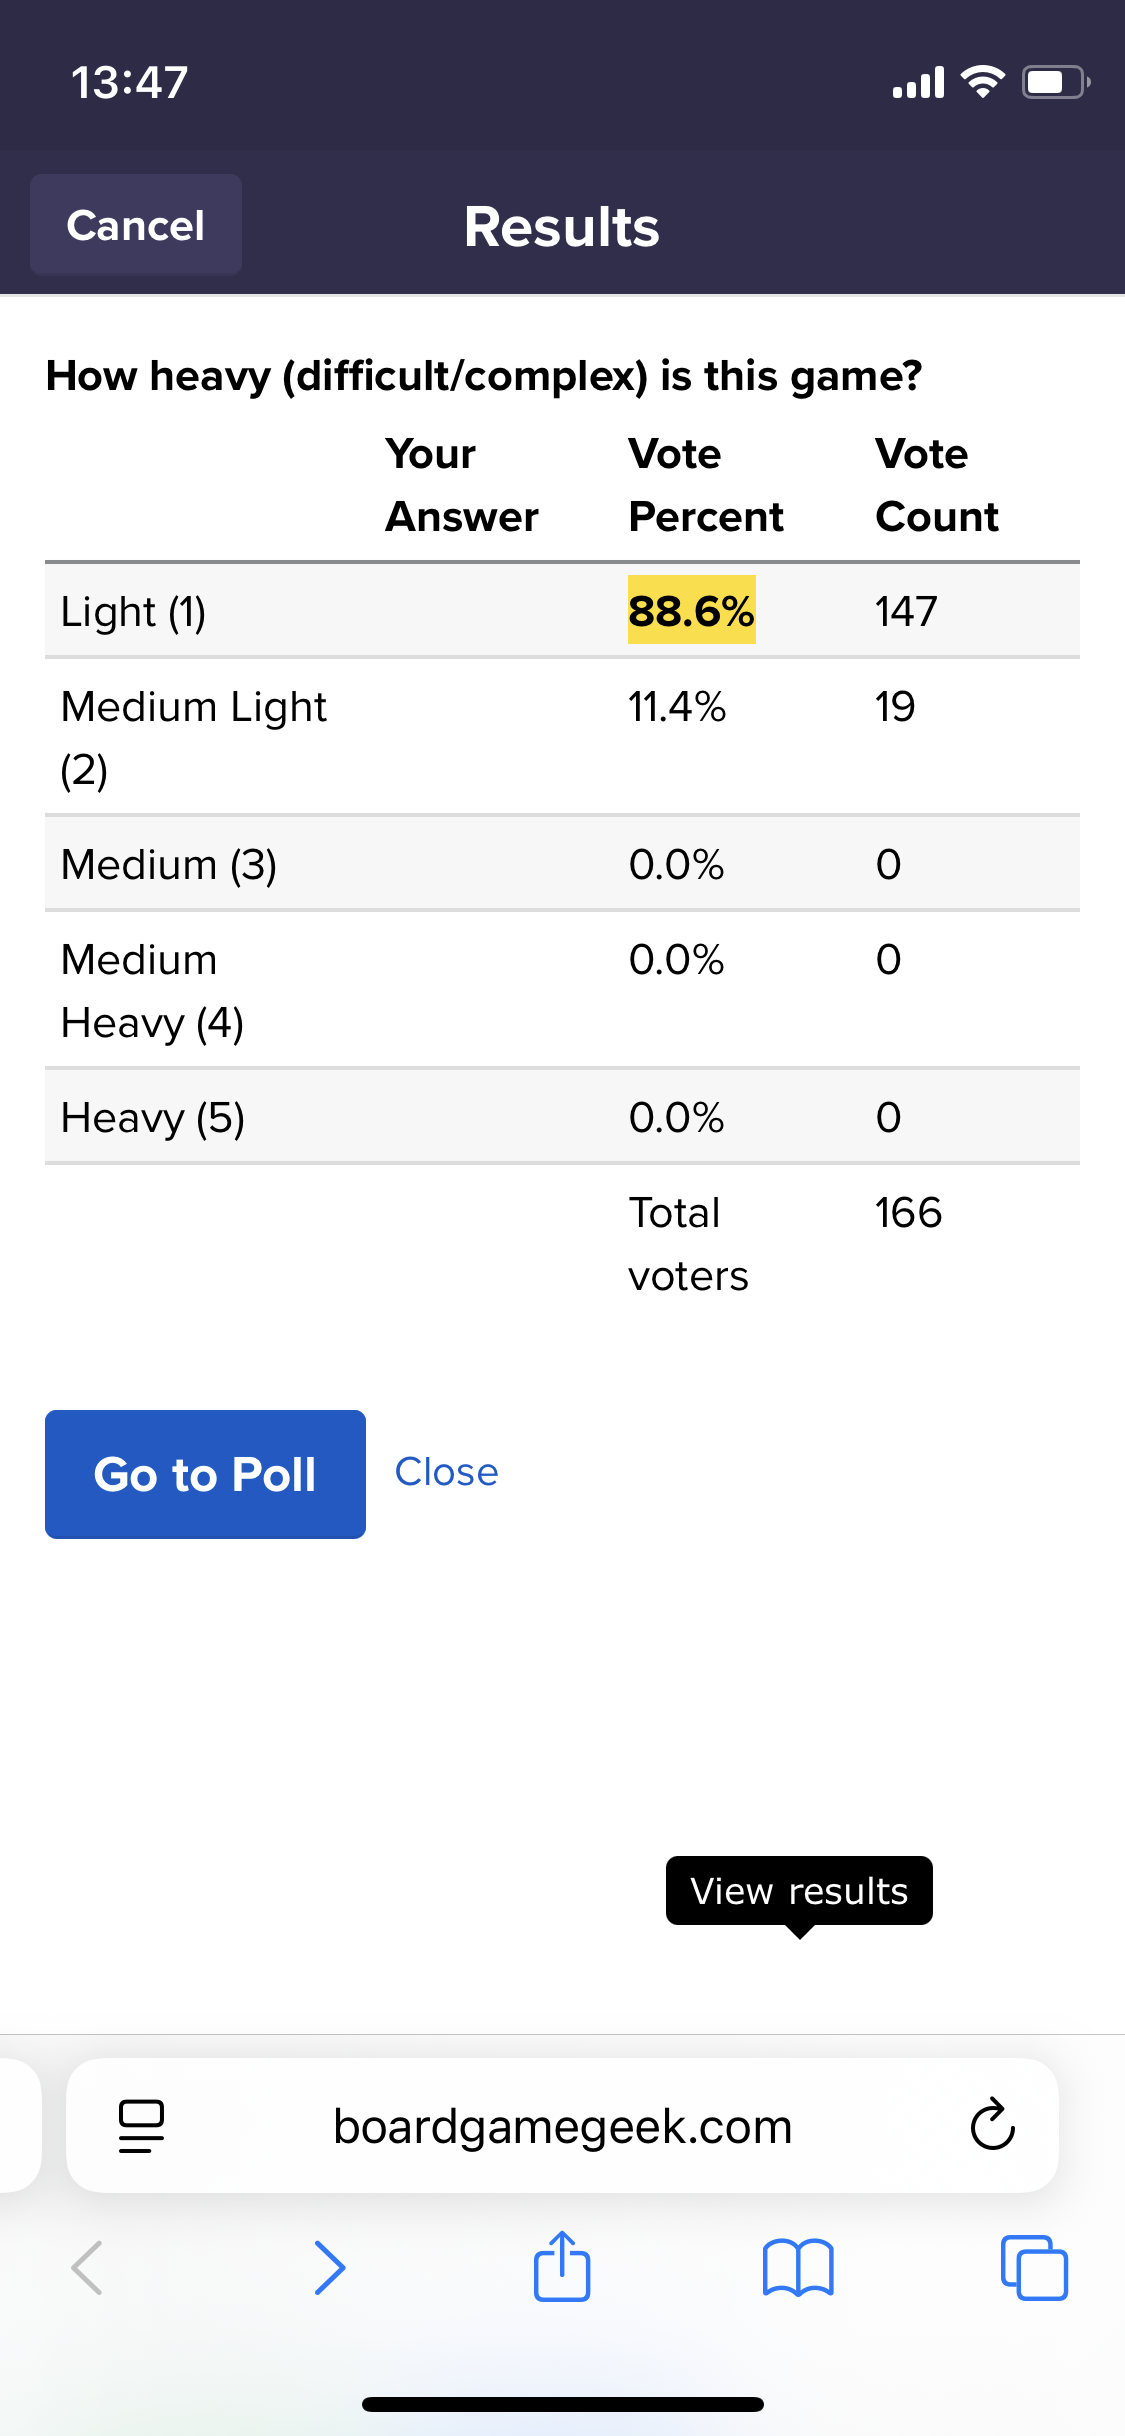Tap the Vote Count column header
Viewport: 1125px width, 2436px height.
[x=936, y=485]
